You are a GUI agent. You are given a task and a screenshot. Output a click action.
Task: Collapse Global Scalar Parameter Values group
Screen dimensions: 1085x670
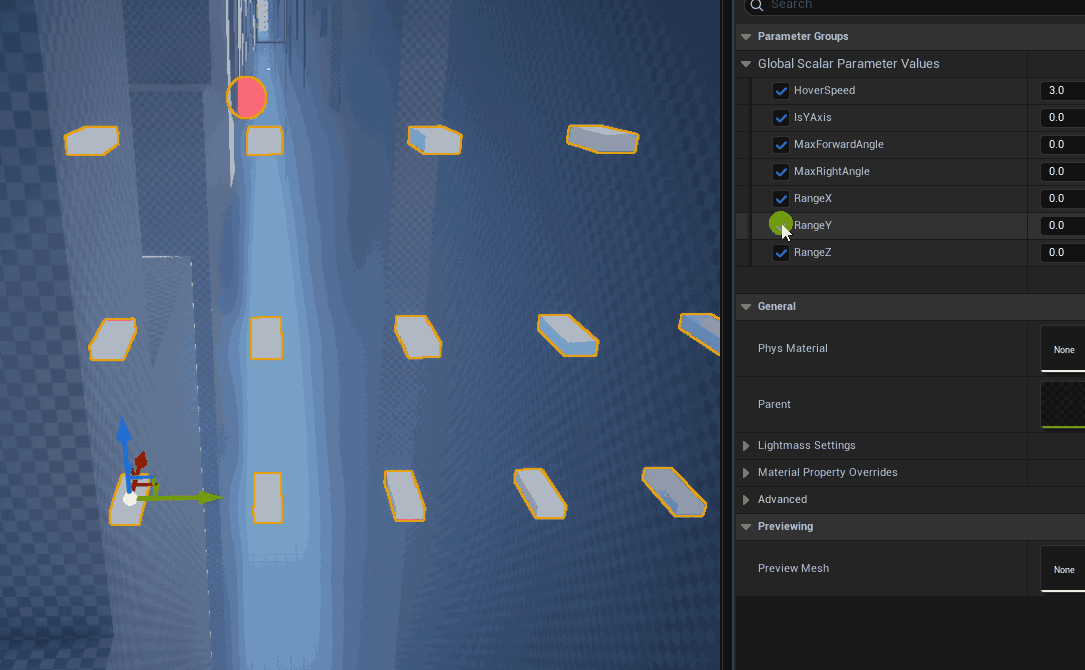coord(745,64)
